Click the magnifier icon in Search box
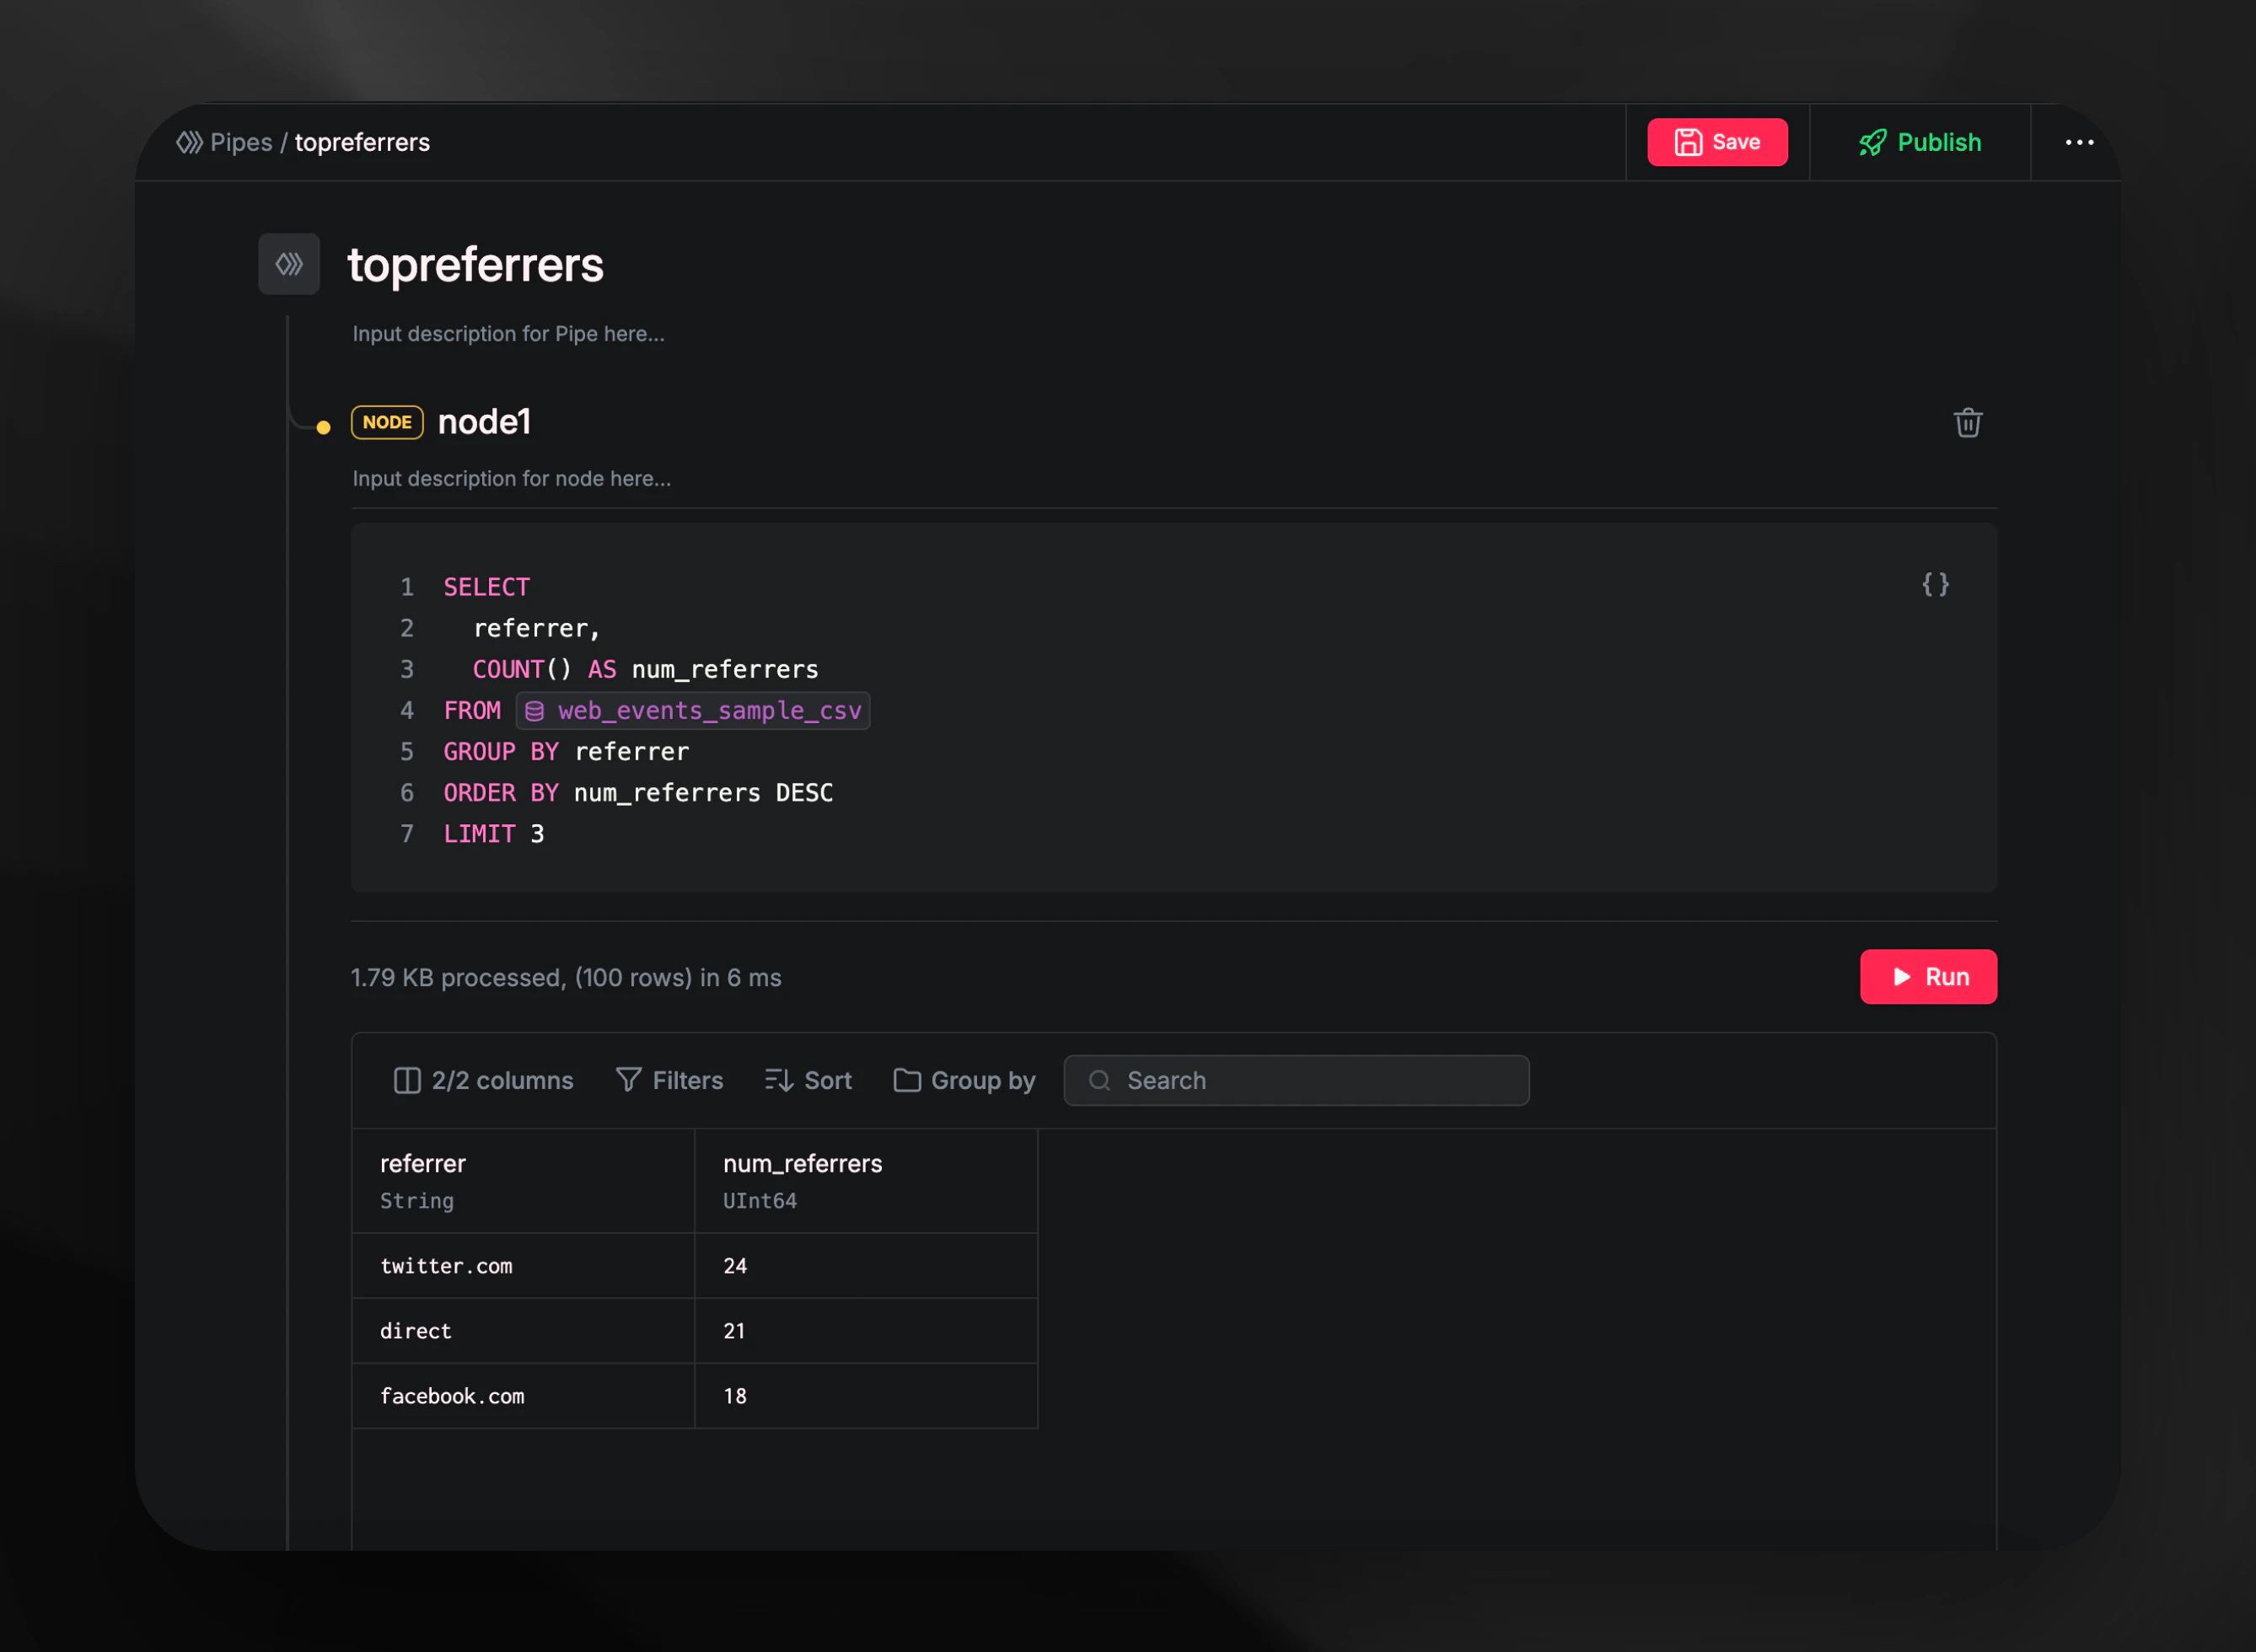Viewport: 2256px width, 1652px height. pyautogui.click(x=1099, y=1081)
